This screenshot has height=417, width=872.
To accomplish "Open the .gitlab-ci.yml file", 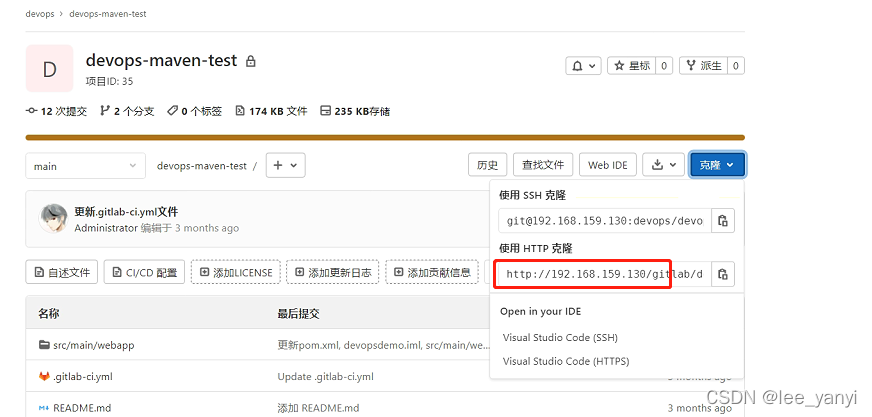I will (83, 376).
